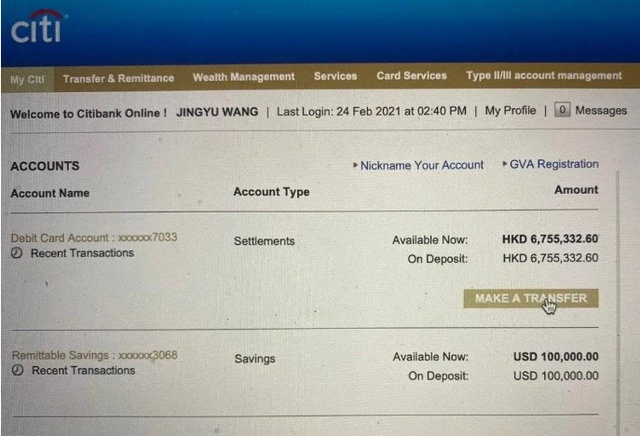Click the Account Name column header
The height and width of the screenshot is (436, 640).
50,193
